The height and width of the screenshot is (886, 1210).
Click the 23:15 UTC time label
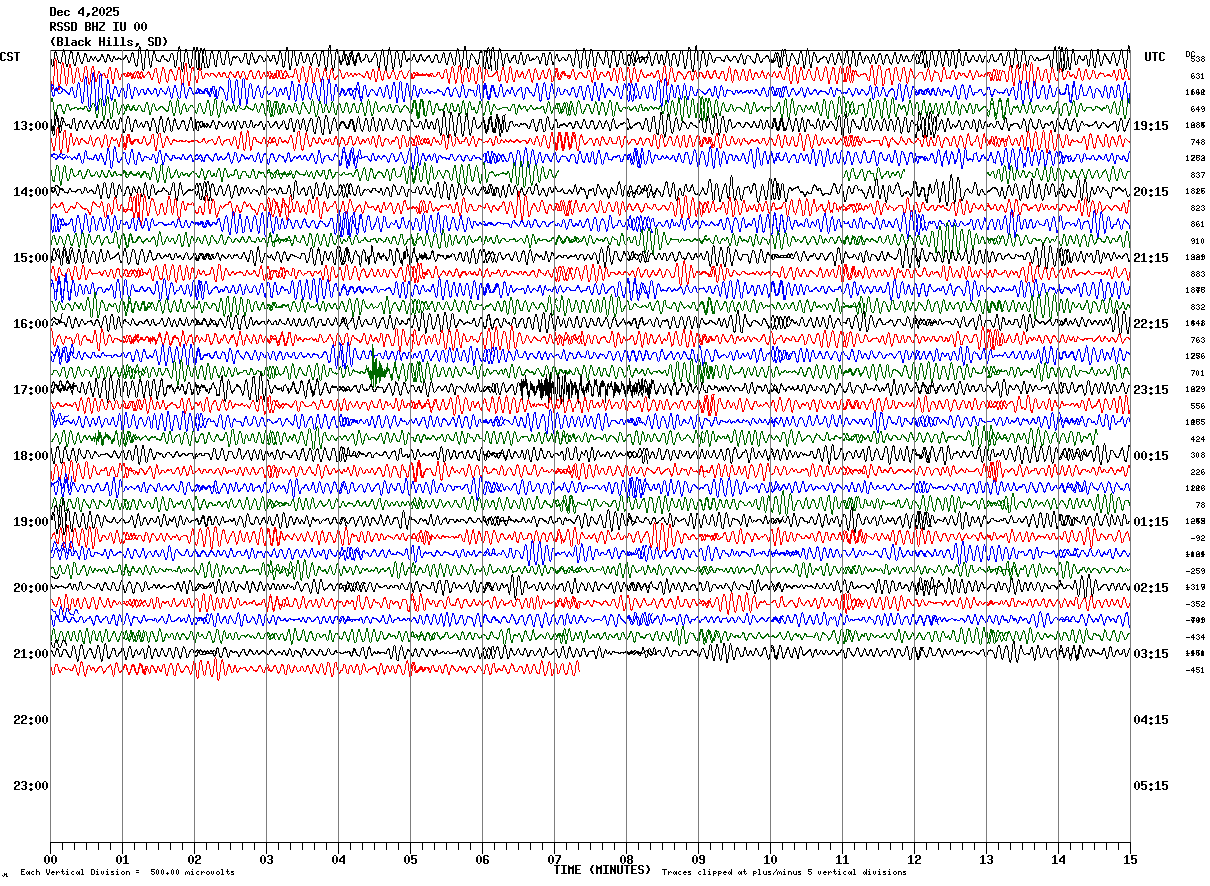(1150, 390)
